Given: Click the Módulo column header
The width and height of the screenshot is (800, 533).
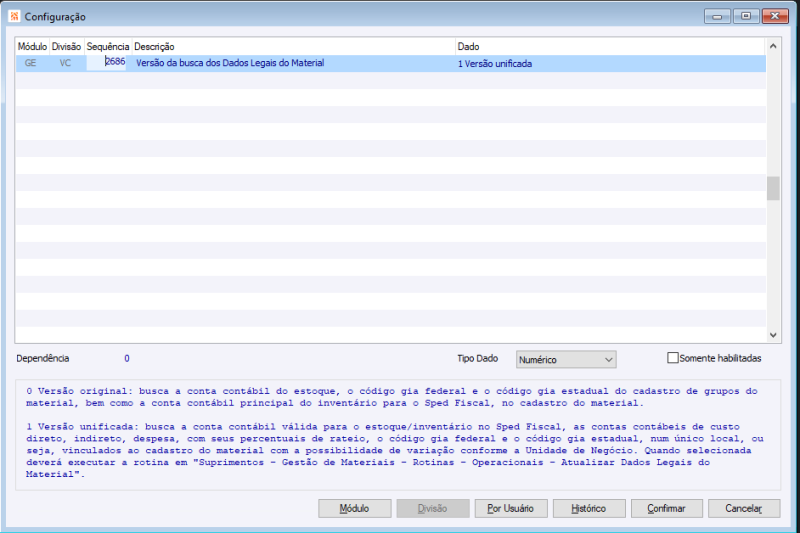Looking at the screenshot, I should [x=32, y=46].
